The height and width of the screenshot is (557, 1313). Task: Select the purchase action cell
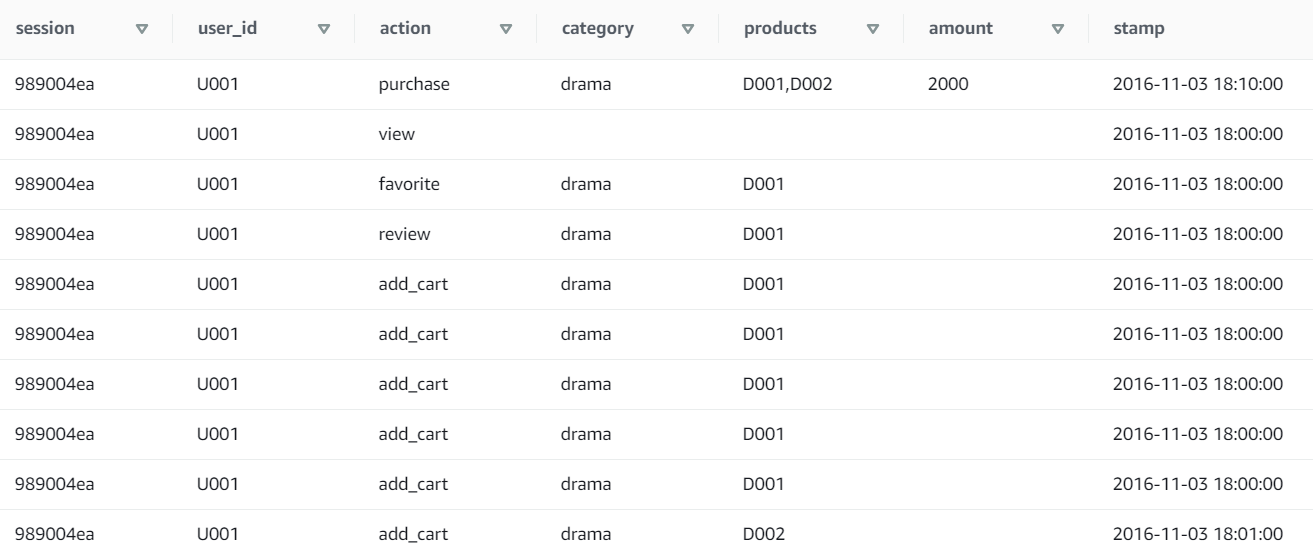(x=413, y=85)
